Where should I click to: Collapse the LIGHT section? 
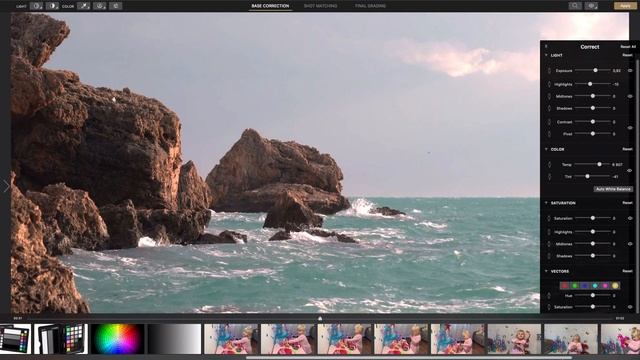(x=547, y=55)
